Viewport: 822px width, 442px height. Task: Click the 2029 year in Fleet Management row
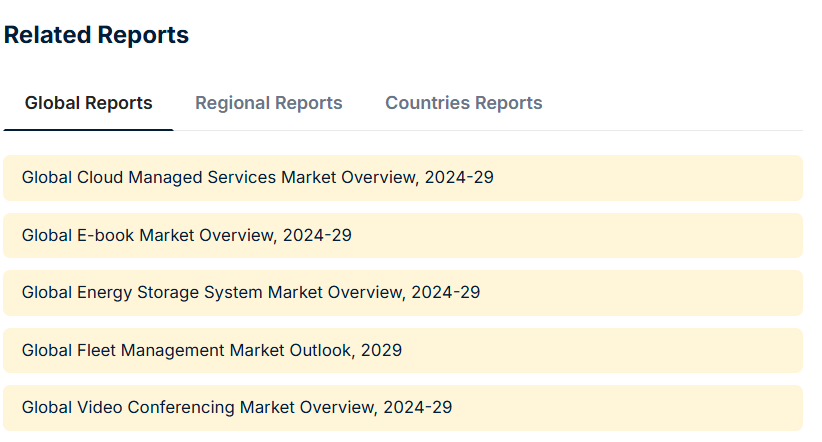click(x=381, y=350)
